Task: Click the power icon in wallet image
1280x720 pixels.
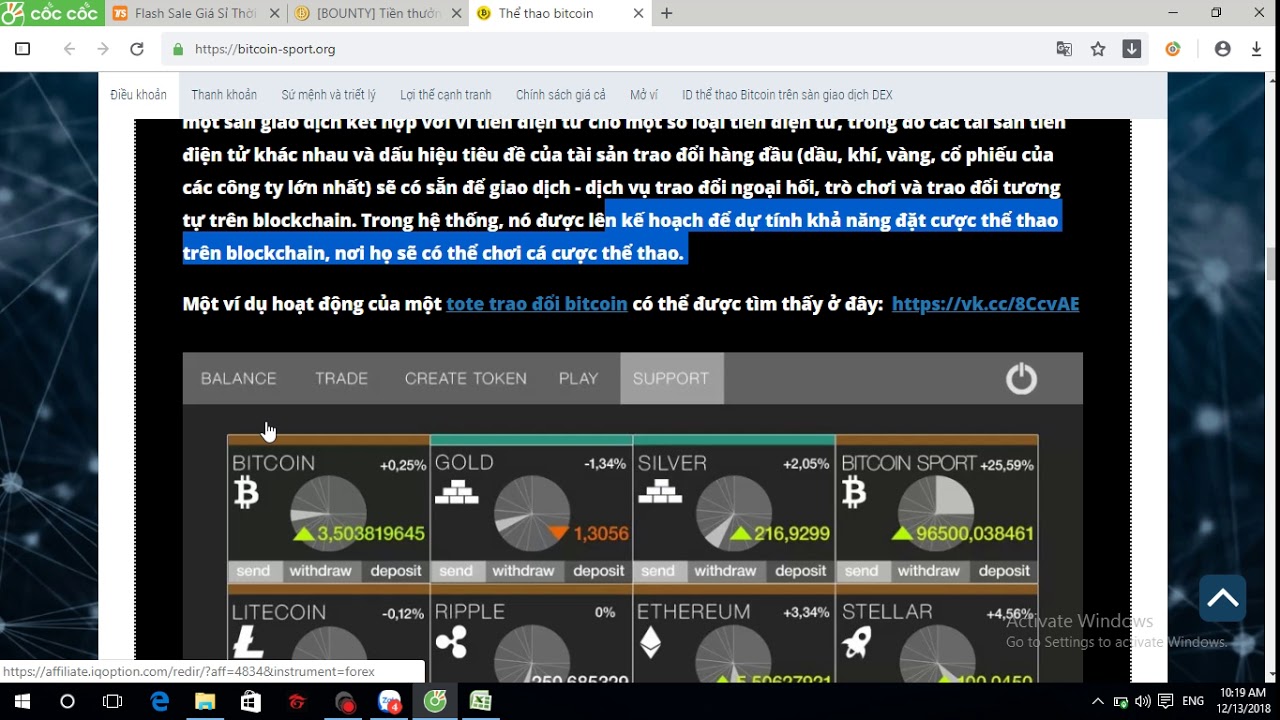Action: click(1021, 379)
